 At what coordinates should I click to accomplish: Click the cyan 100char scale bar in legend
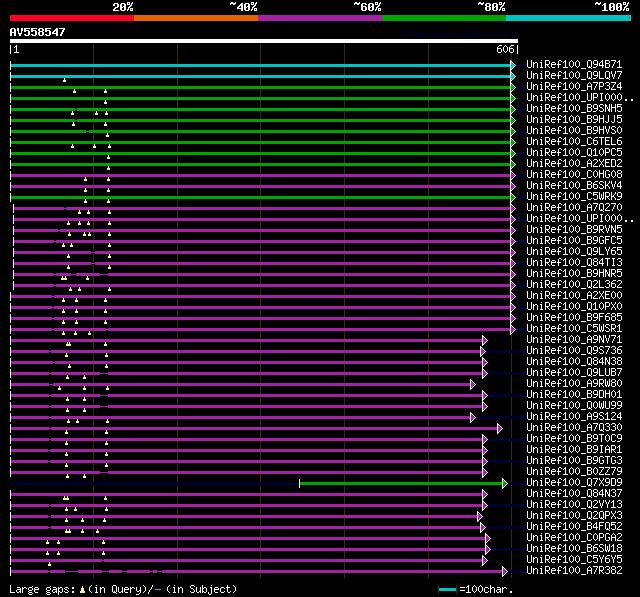[447, 589]
